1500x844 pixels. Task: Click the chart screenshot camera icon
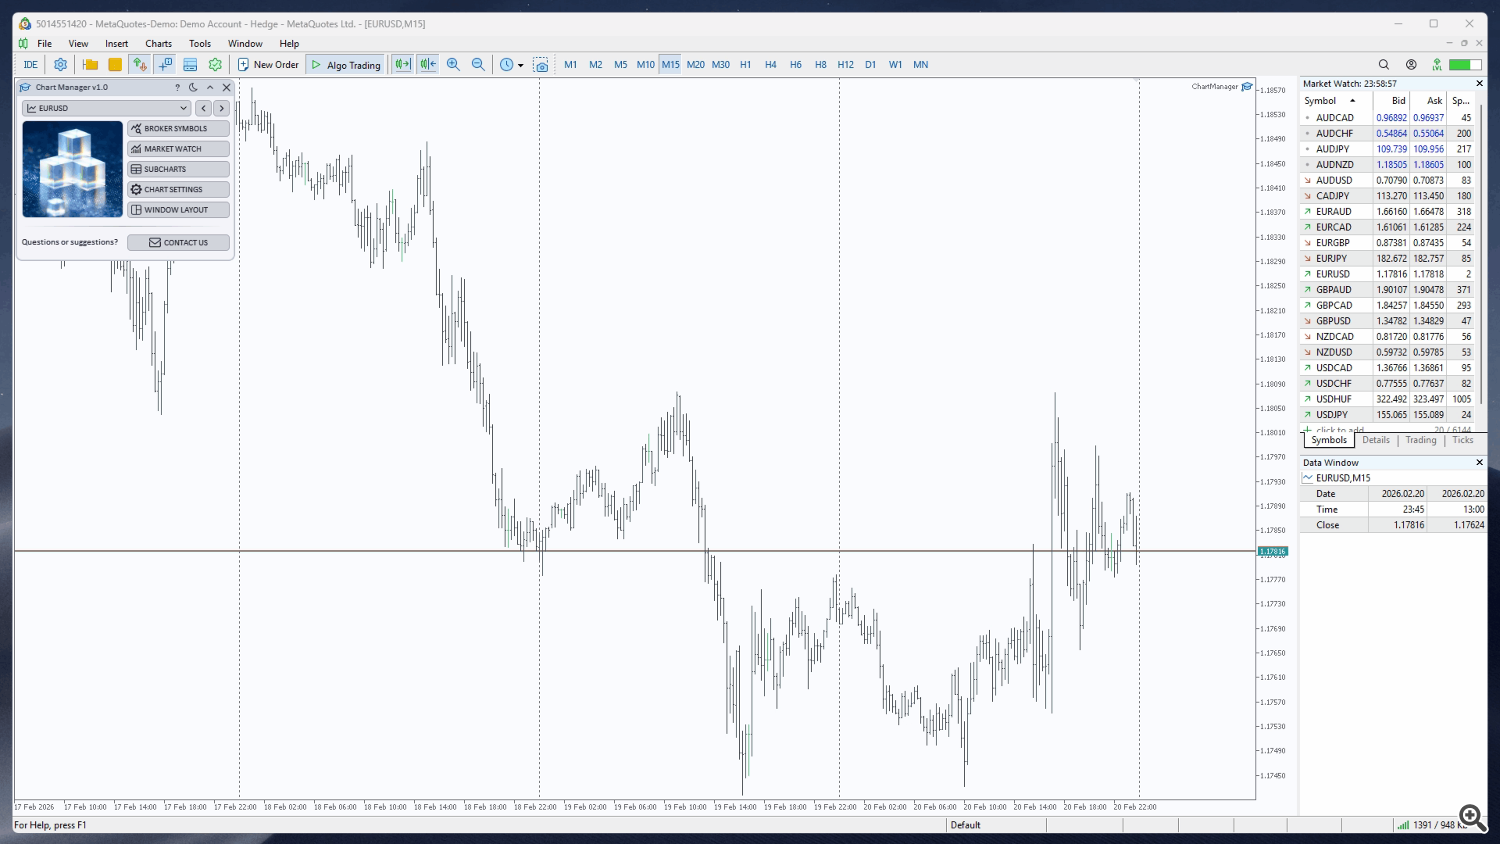coord(541,64)
